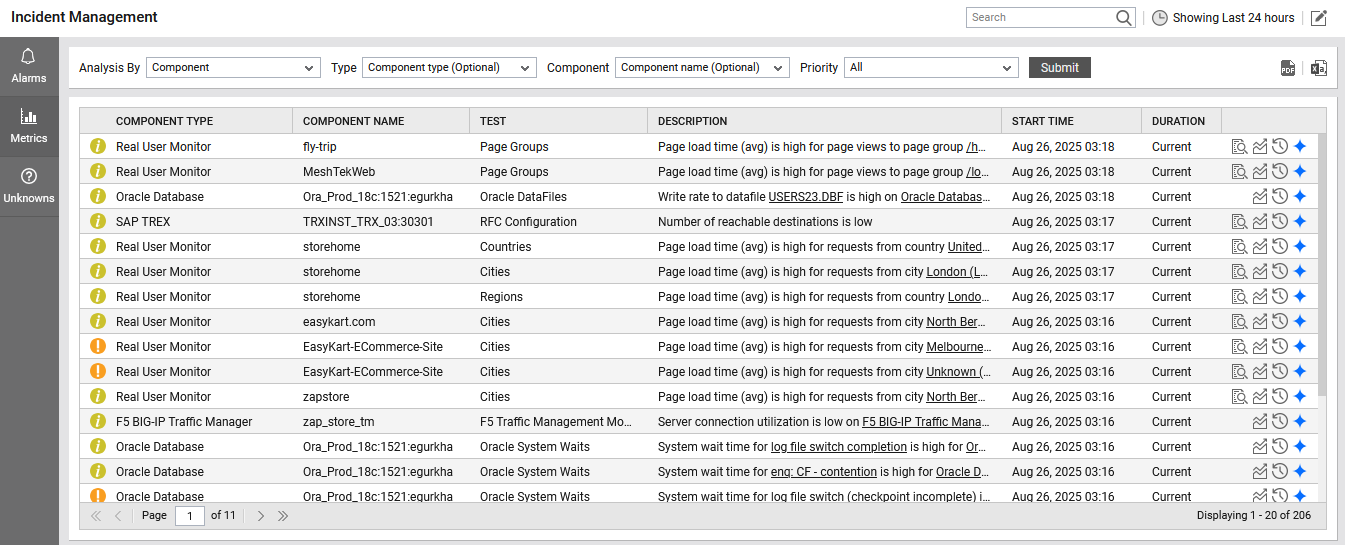Click the edit pencil icon at top right

pyautogui.click(x=1319, y=18)
